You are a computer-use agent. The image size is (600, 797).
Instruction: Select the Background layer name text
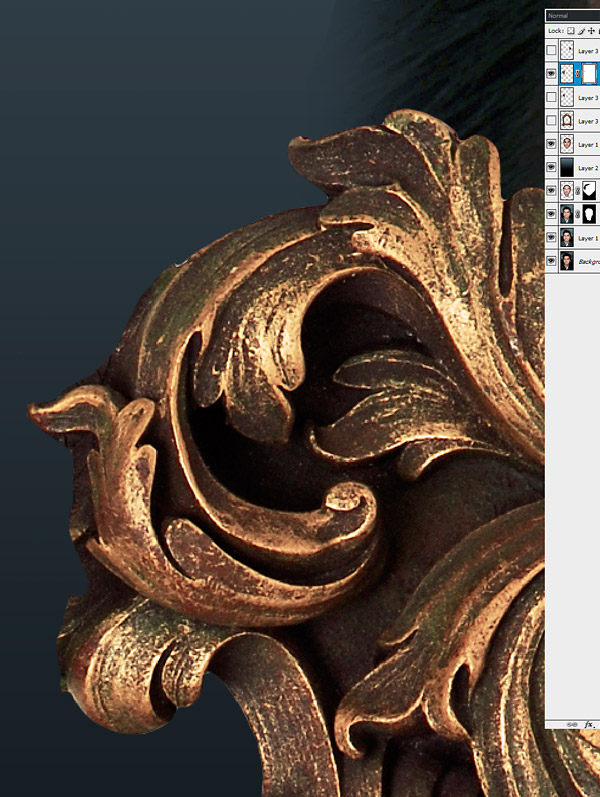589,262
